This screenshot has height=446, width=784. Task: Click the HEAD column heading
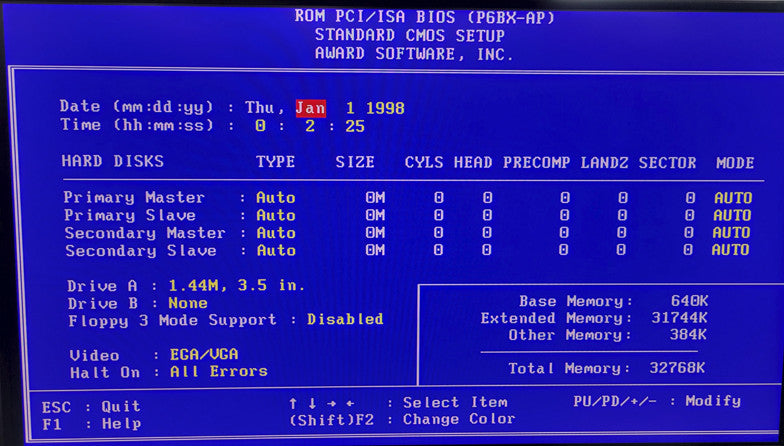click(473, 162)
